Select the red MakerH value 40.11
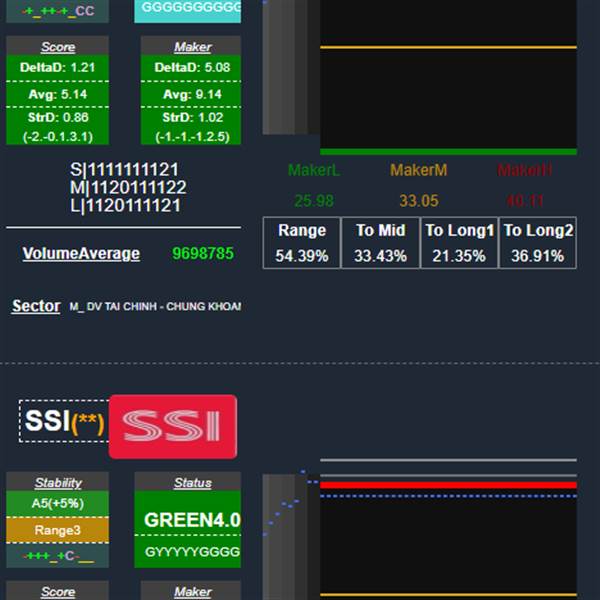The image size is (600, 600). [x=525, y=201]
